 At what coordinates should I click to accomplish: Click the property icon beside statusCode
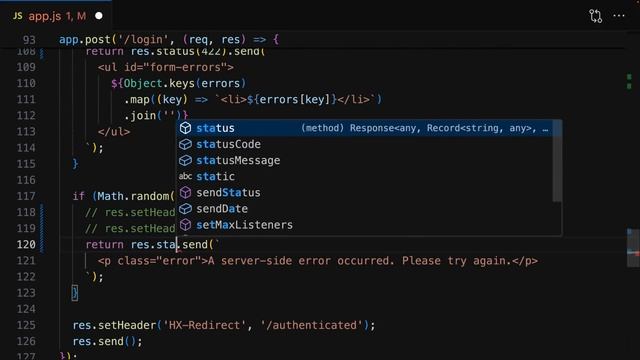coord(185,144)
